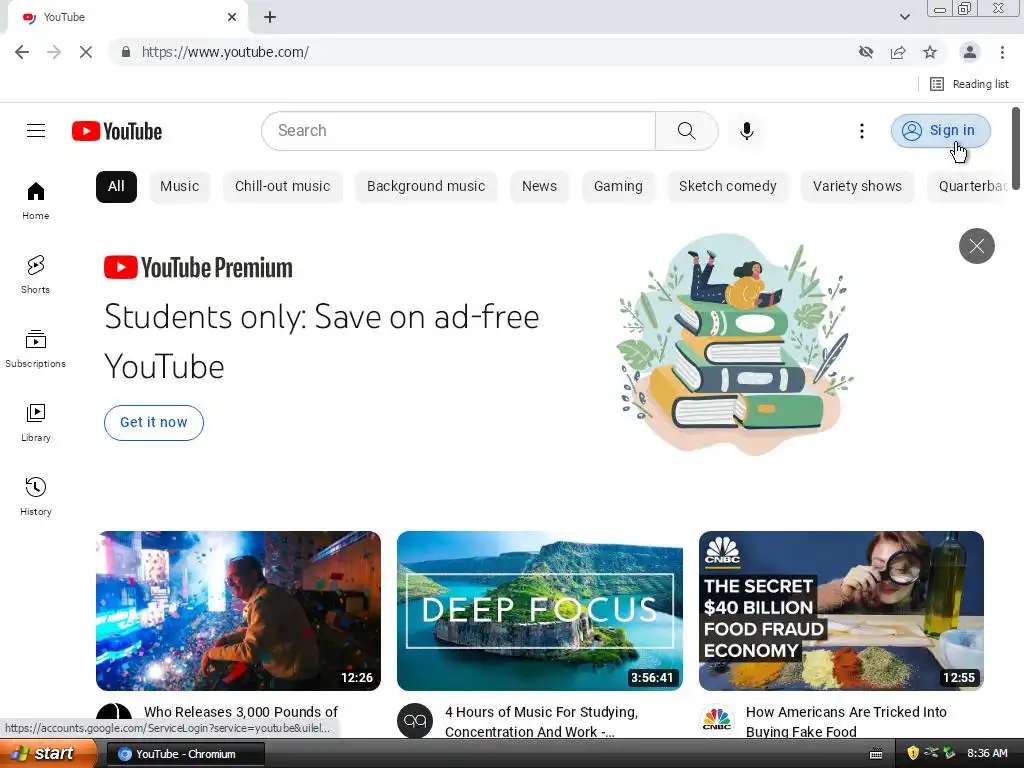This screenshot has height=768, width=1024.
Task: Open the Reading list panel
Action: pos(969,84)
